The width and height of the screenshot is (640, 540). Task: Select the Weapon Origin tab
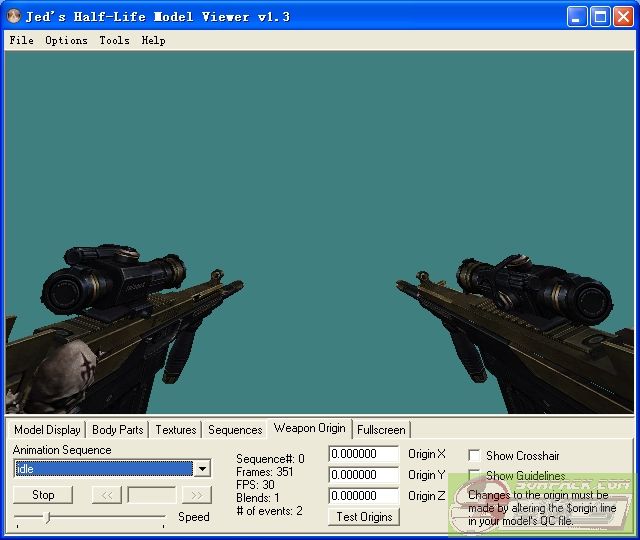pos(309,428)
